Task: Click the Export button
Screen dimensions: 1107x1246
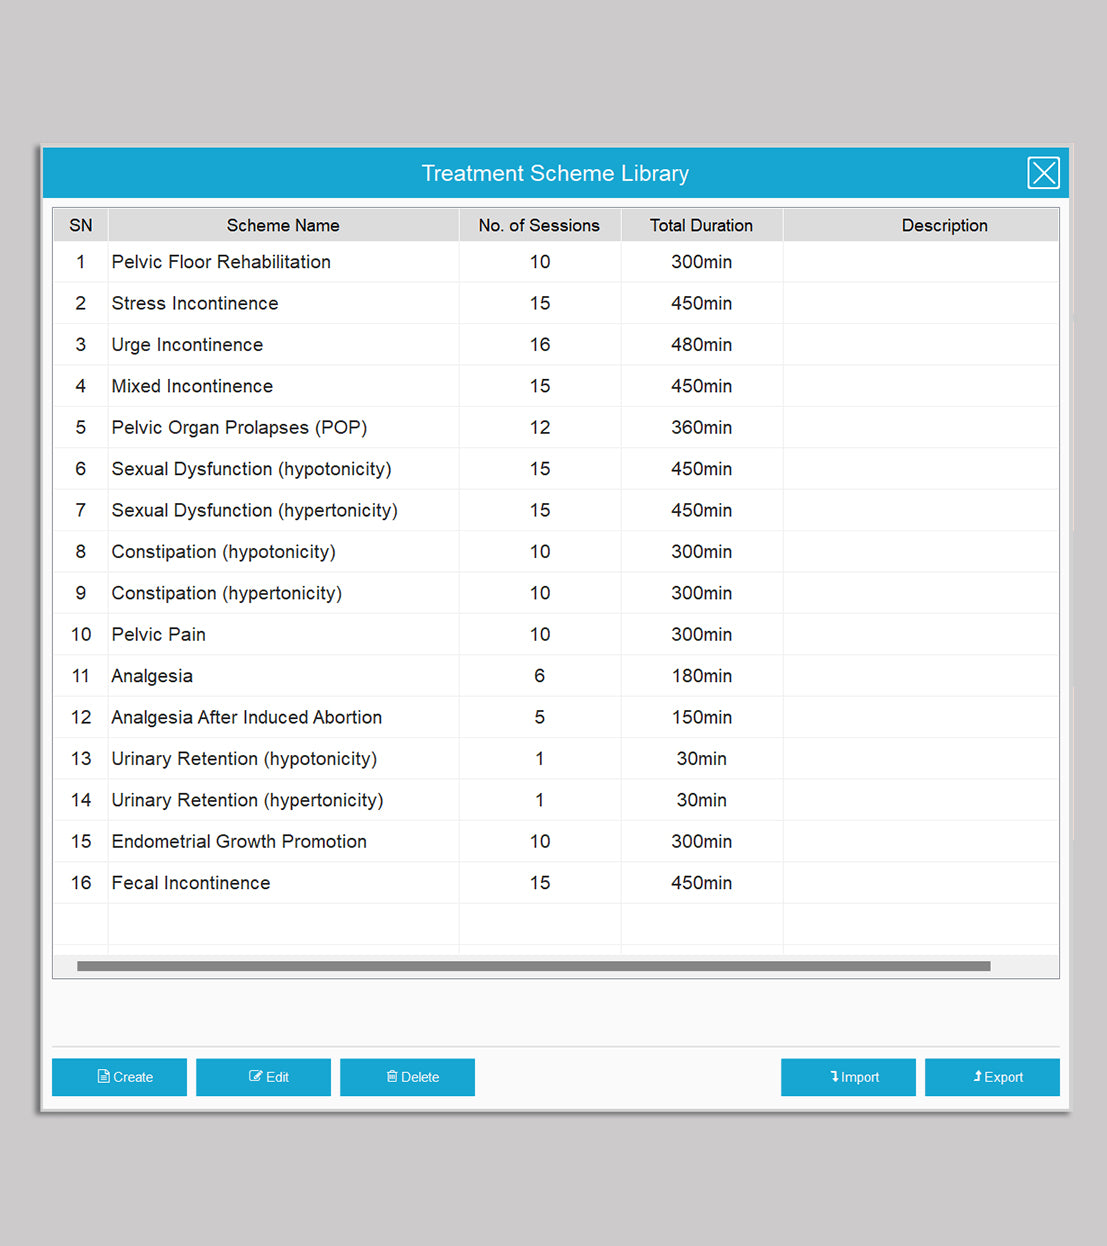Action: pyautogui.click(x=992, y=1077)
